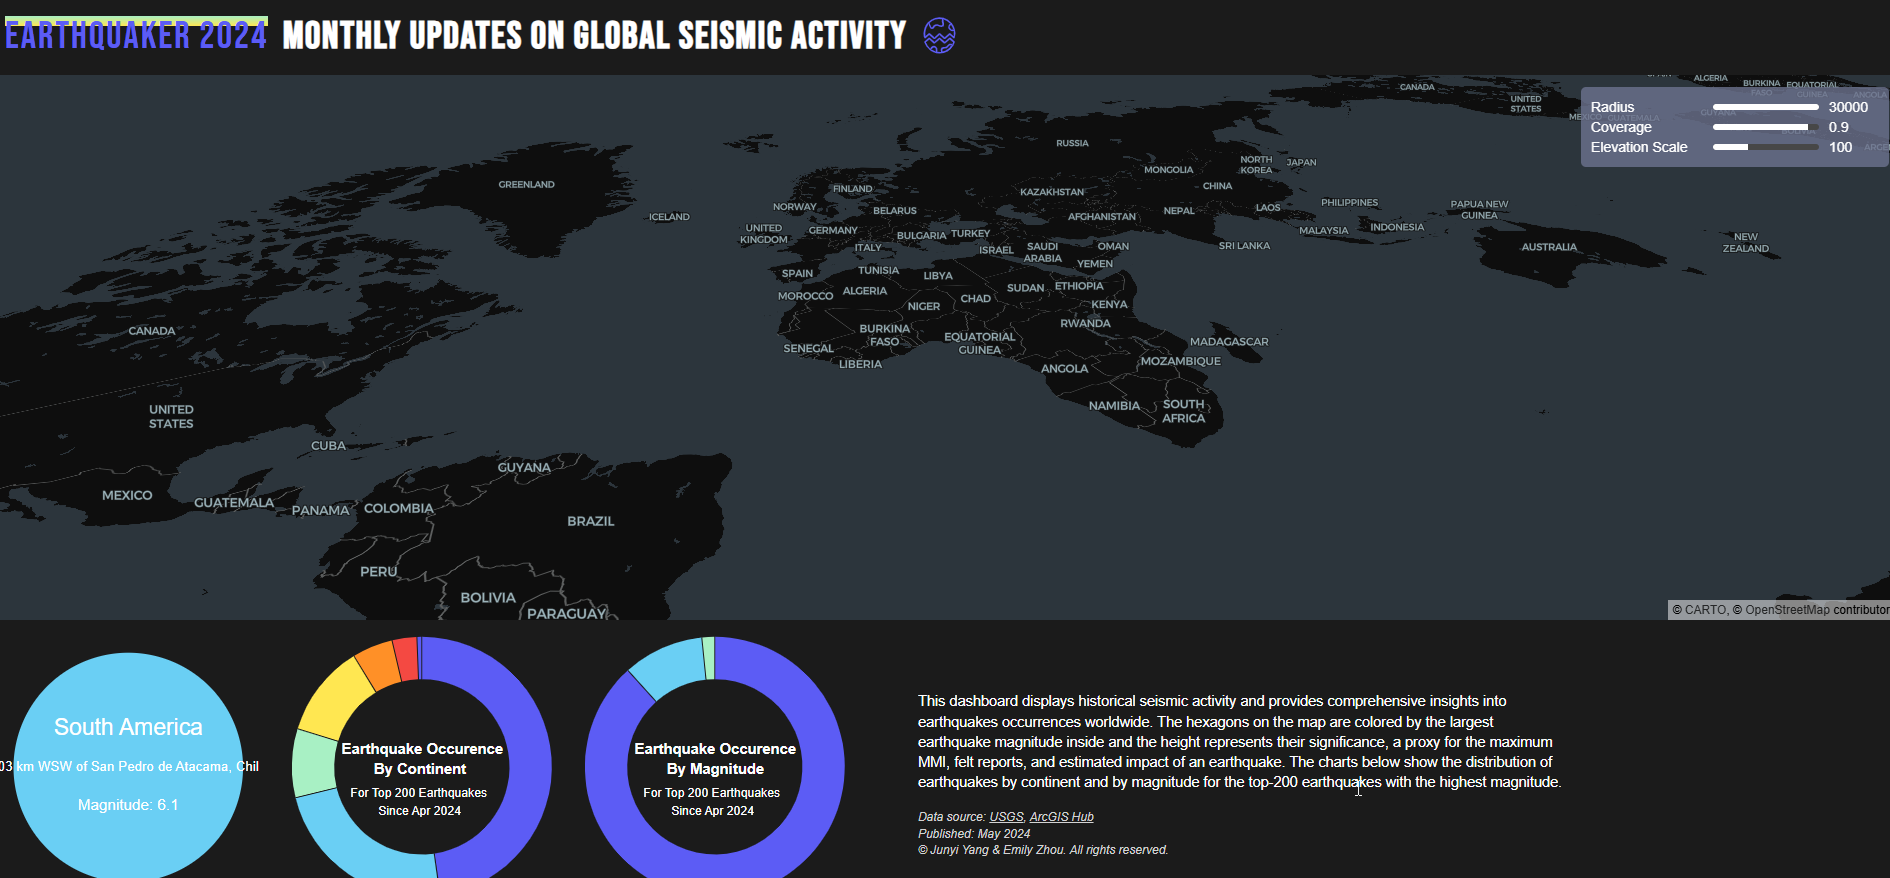Image resolution: width=1890 pixels, height=878 pixels.
Task: Click the EARTHQUAKER 2024 title logo
Action: pos(136,36)
